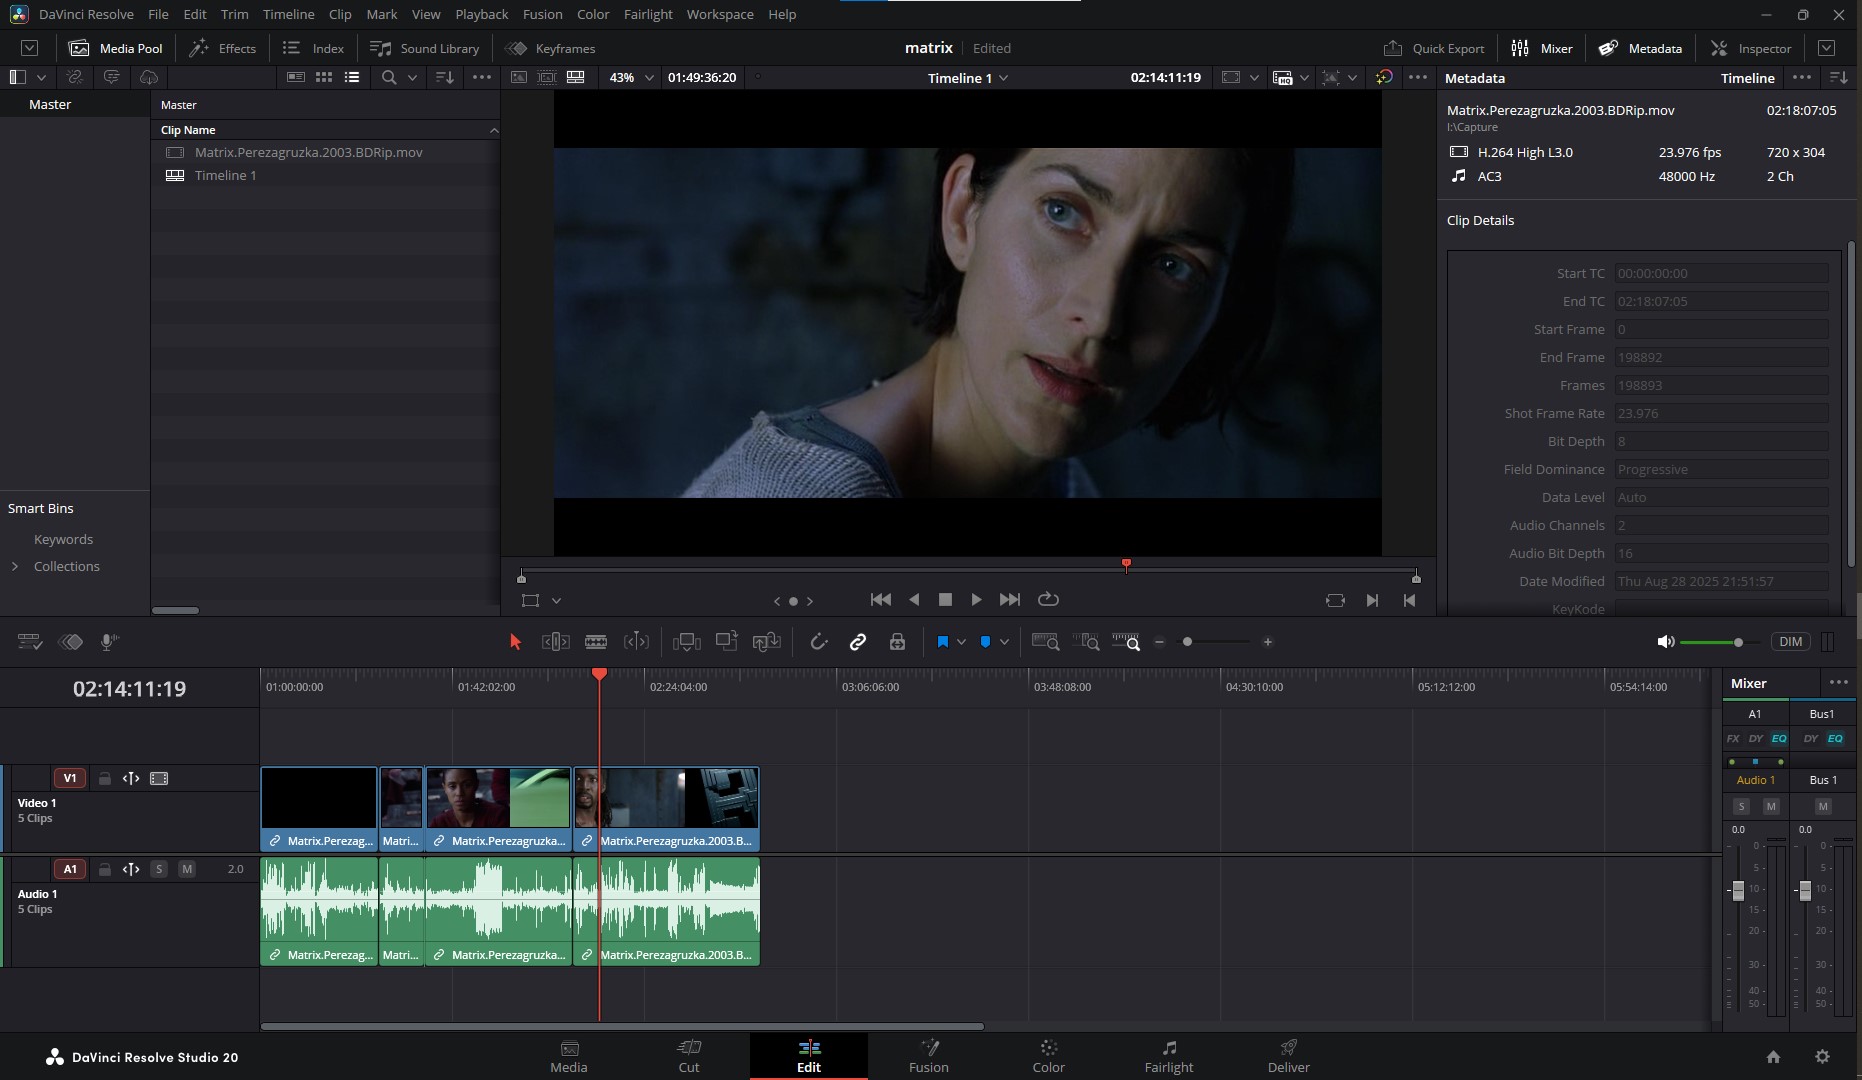Open the Fusion menu
1862x1080 pixels.
click(x=543, y=14)
